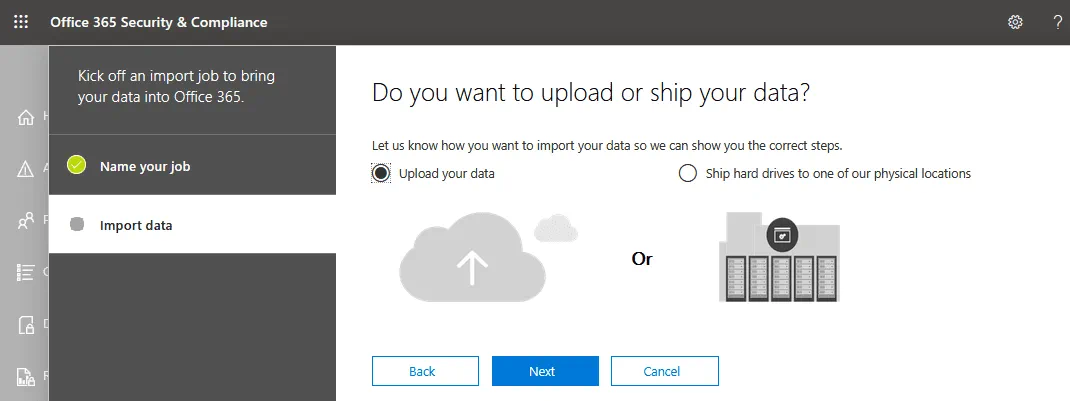The image size is (1070, 401).
Task: Click the help question mark icon
Action: [1057, 22]
